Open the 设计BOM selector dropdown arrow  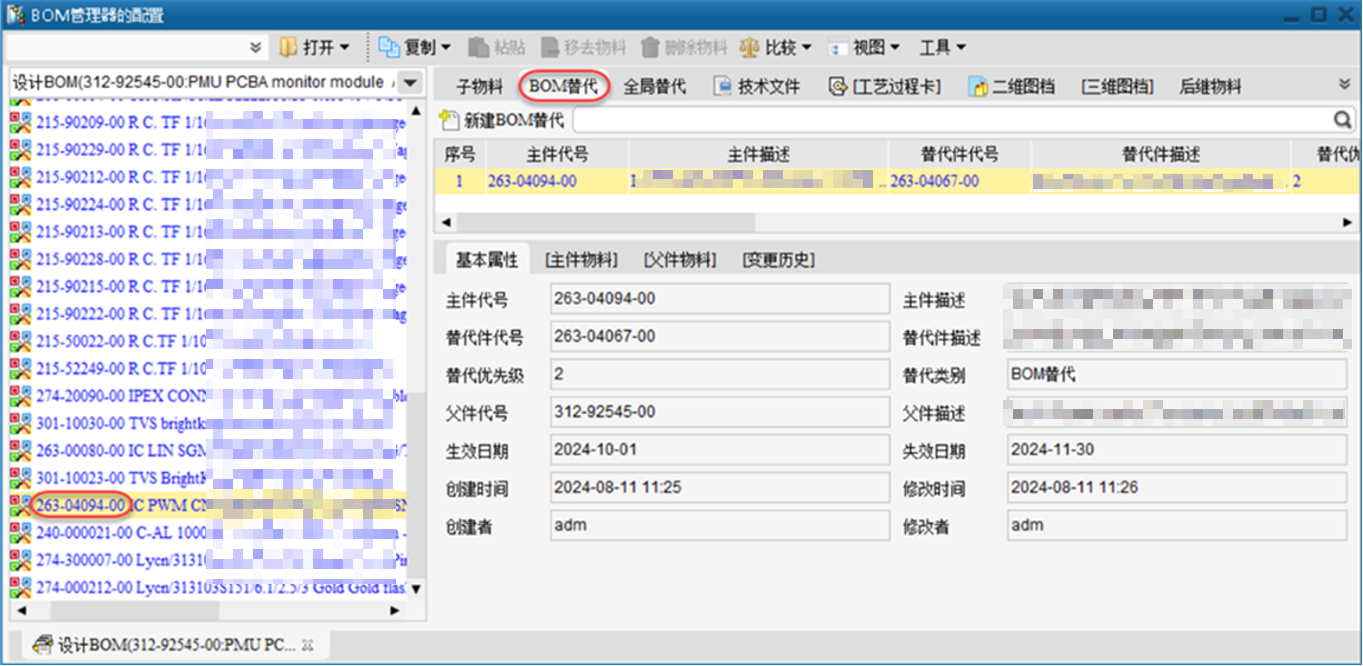(x=412, y=83)
